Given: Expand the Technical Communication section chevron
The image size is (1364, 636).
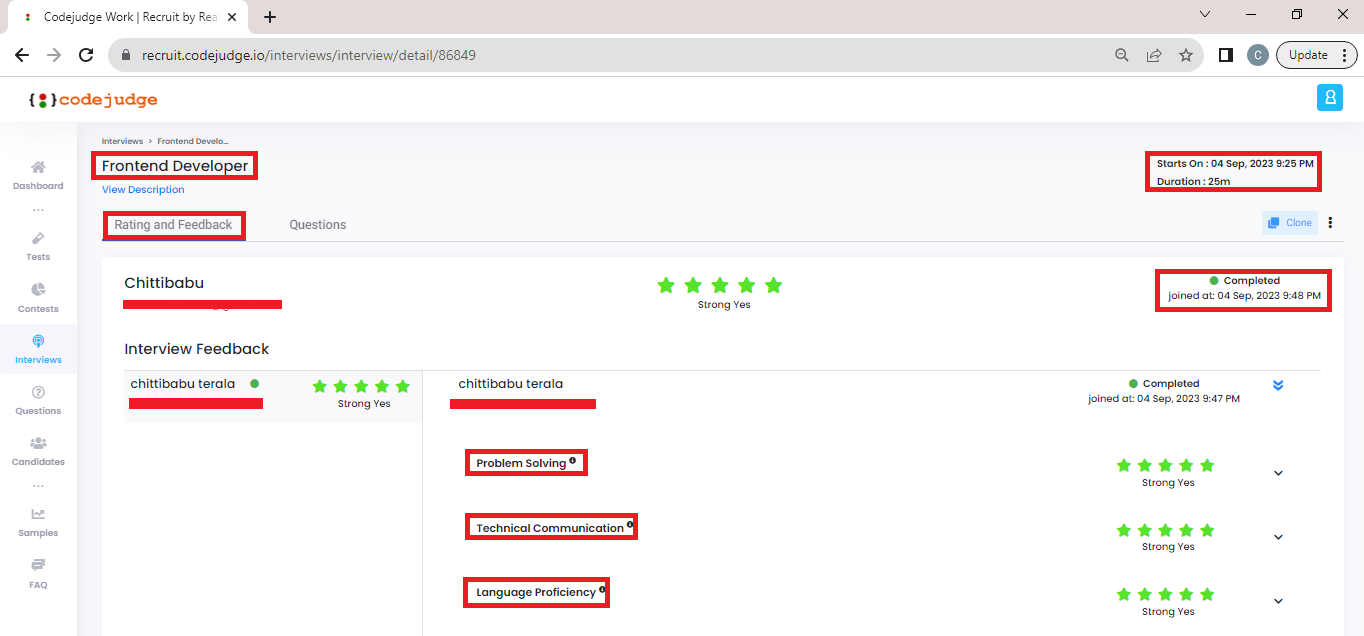Looking at the screenshot, I should point(1278,537).
